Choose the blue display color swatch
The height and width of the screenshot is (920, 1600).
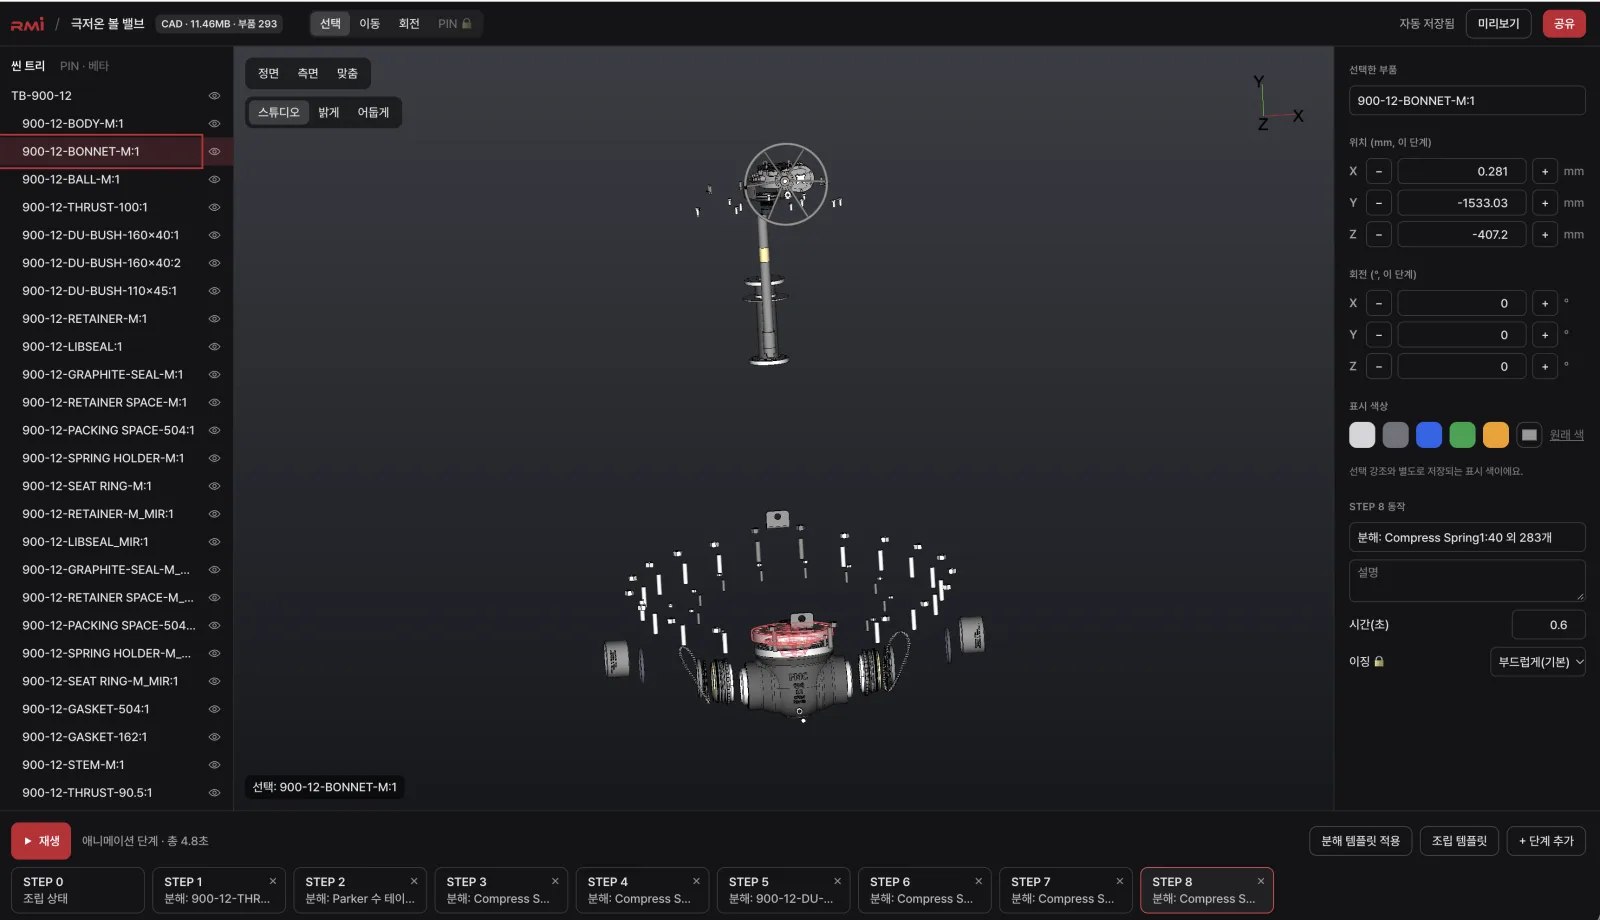(1429, 435)
